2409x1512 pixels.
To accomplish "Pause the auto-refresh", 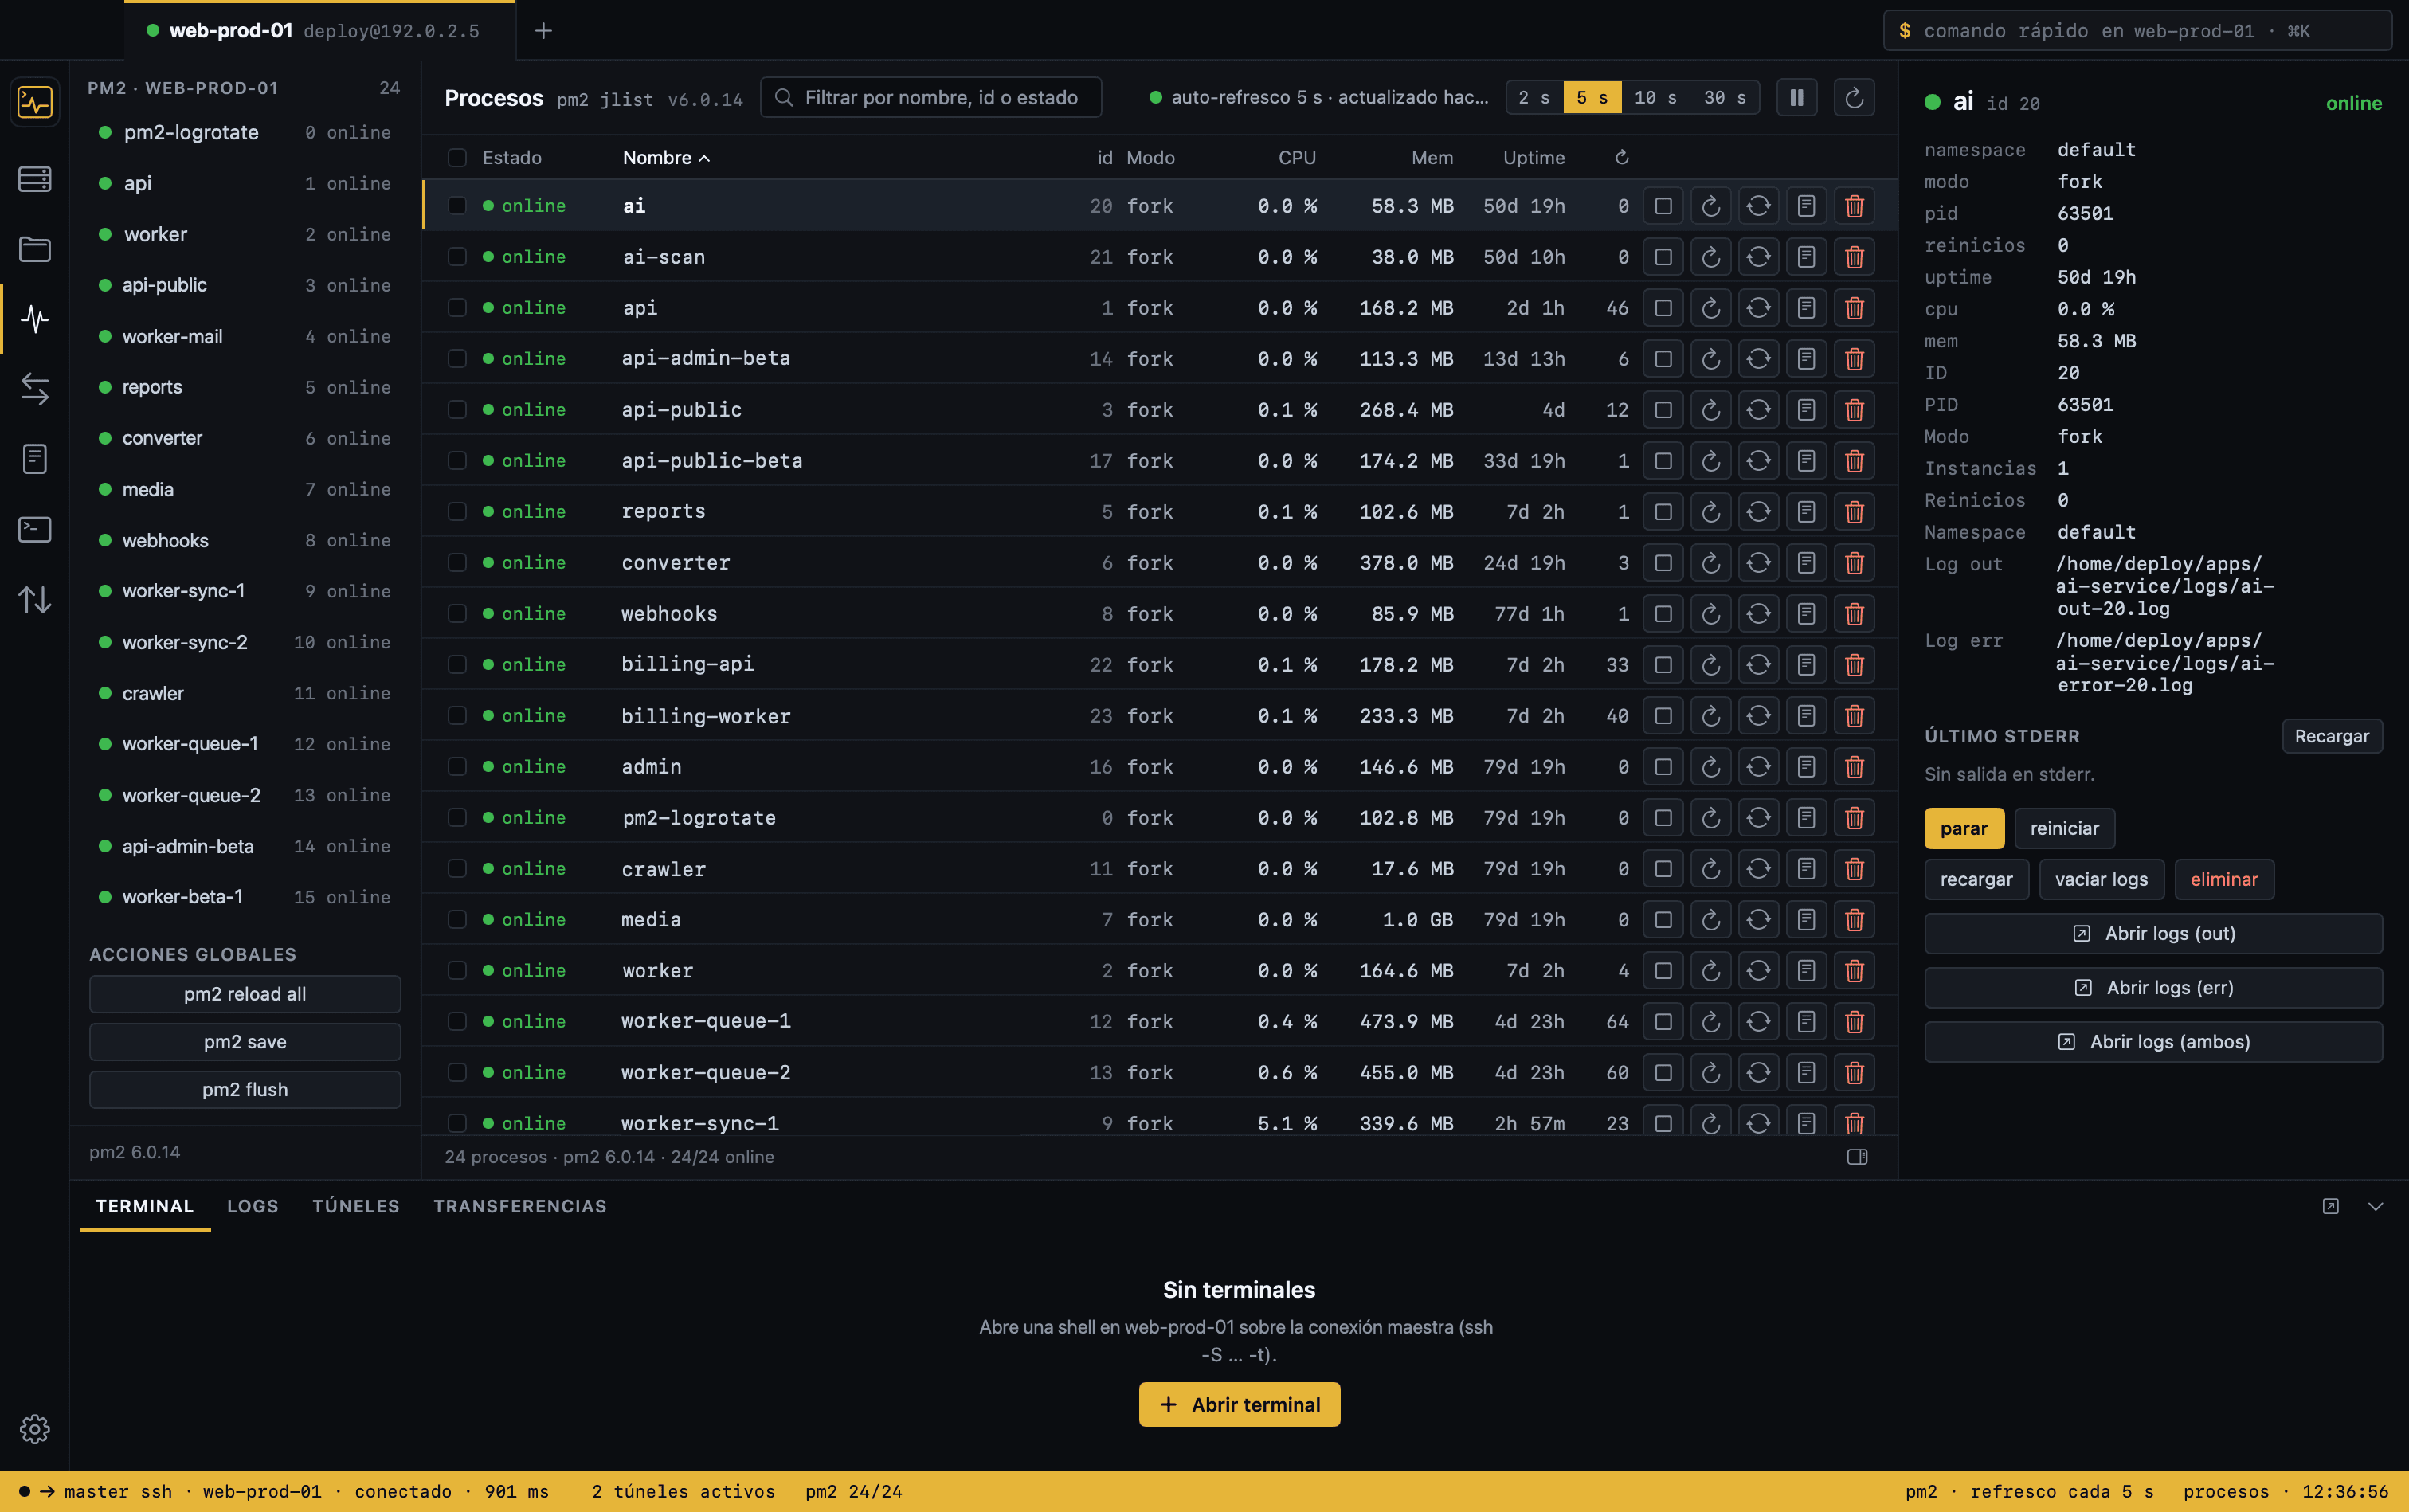I will tap(1797, 98).
